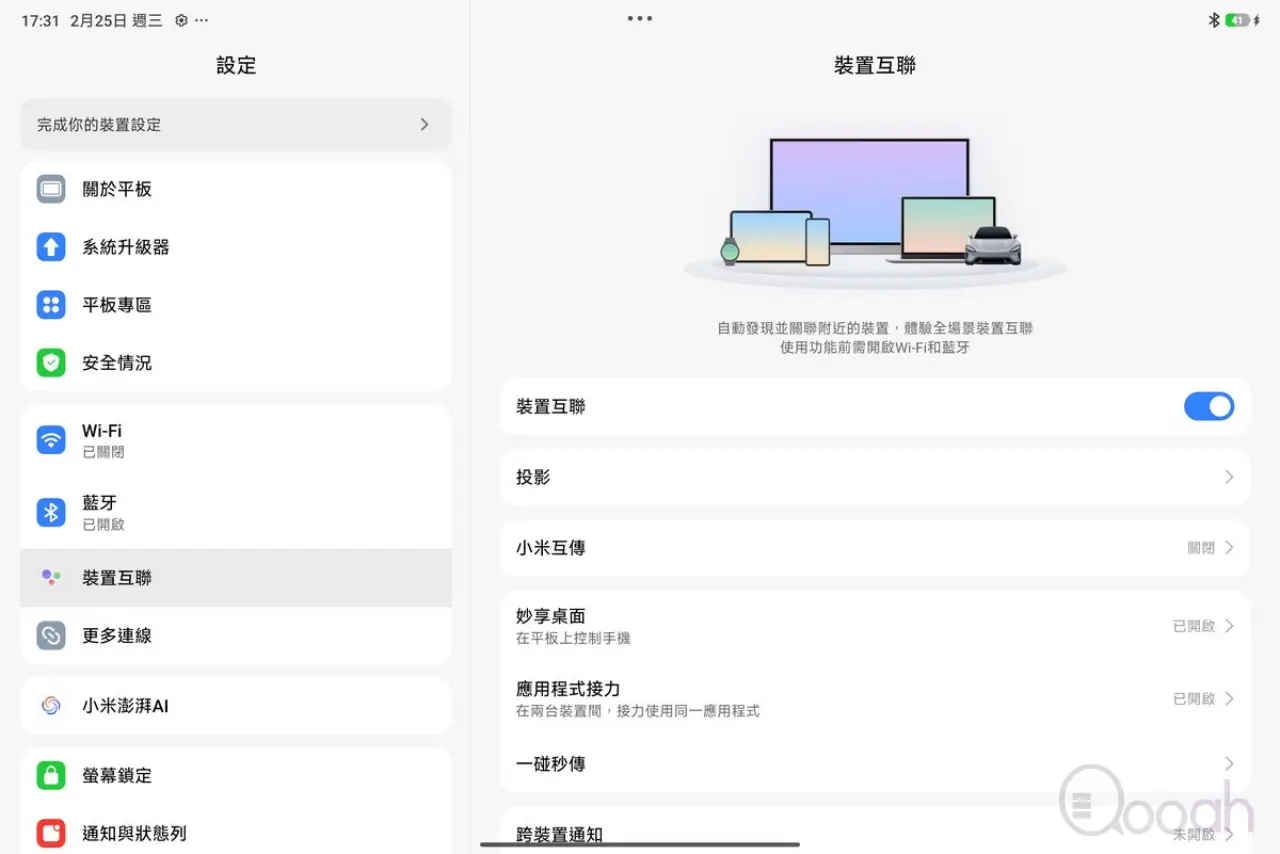This screenshot has height=854, width=1280.
Task: Expand 投影 with its chevron arrow
Action: tap(1229, 478)
